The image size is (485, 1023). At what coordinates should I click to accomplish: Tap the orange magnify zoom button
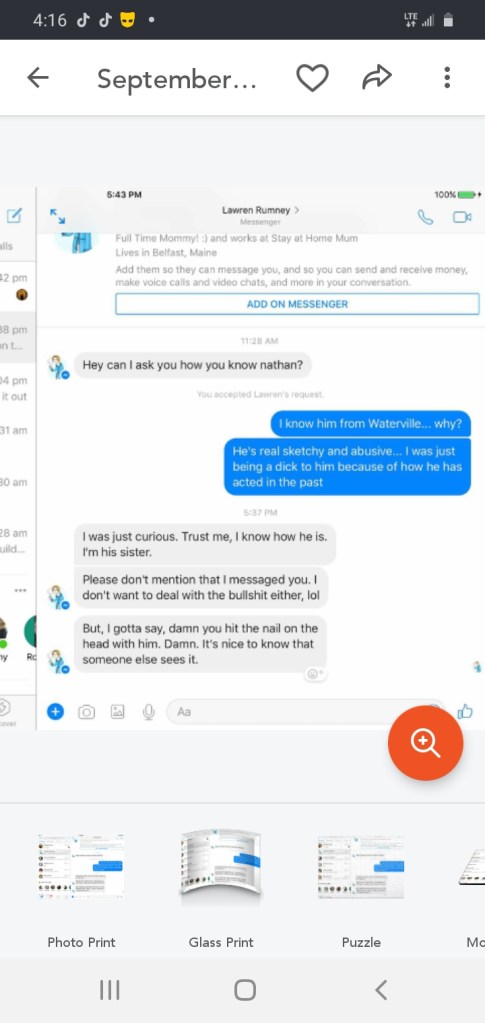pos(426,742)
